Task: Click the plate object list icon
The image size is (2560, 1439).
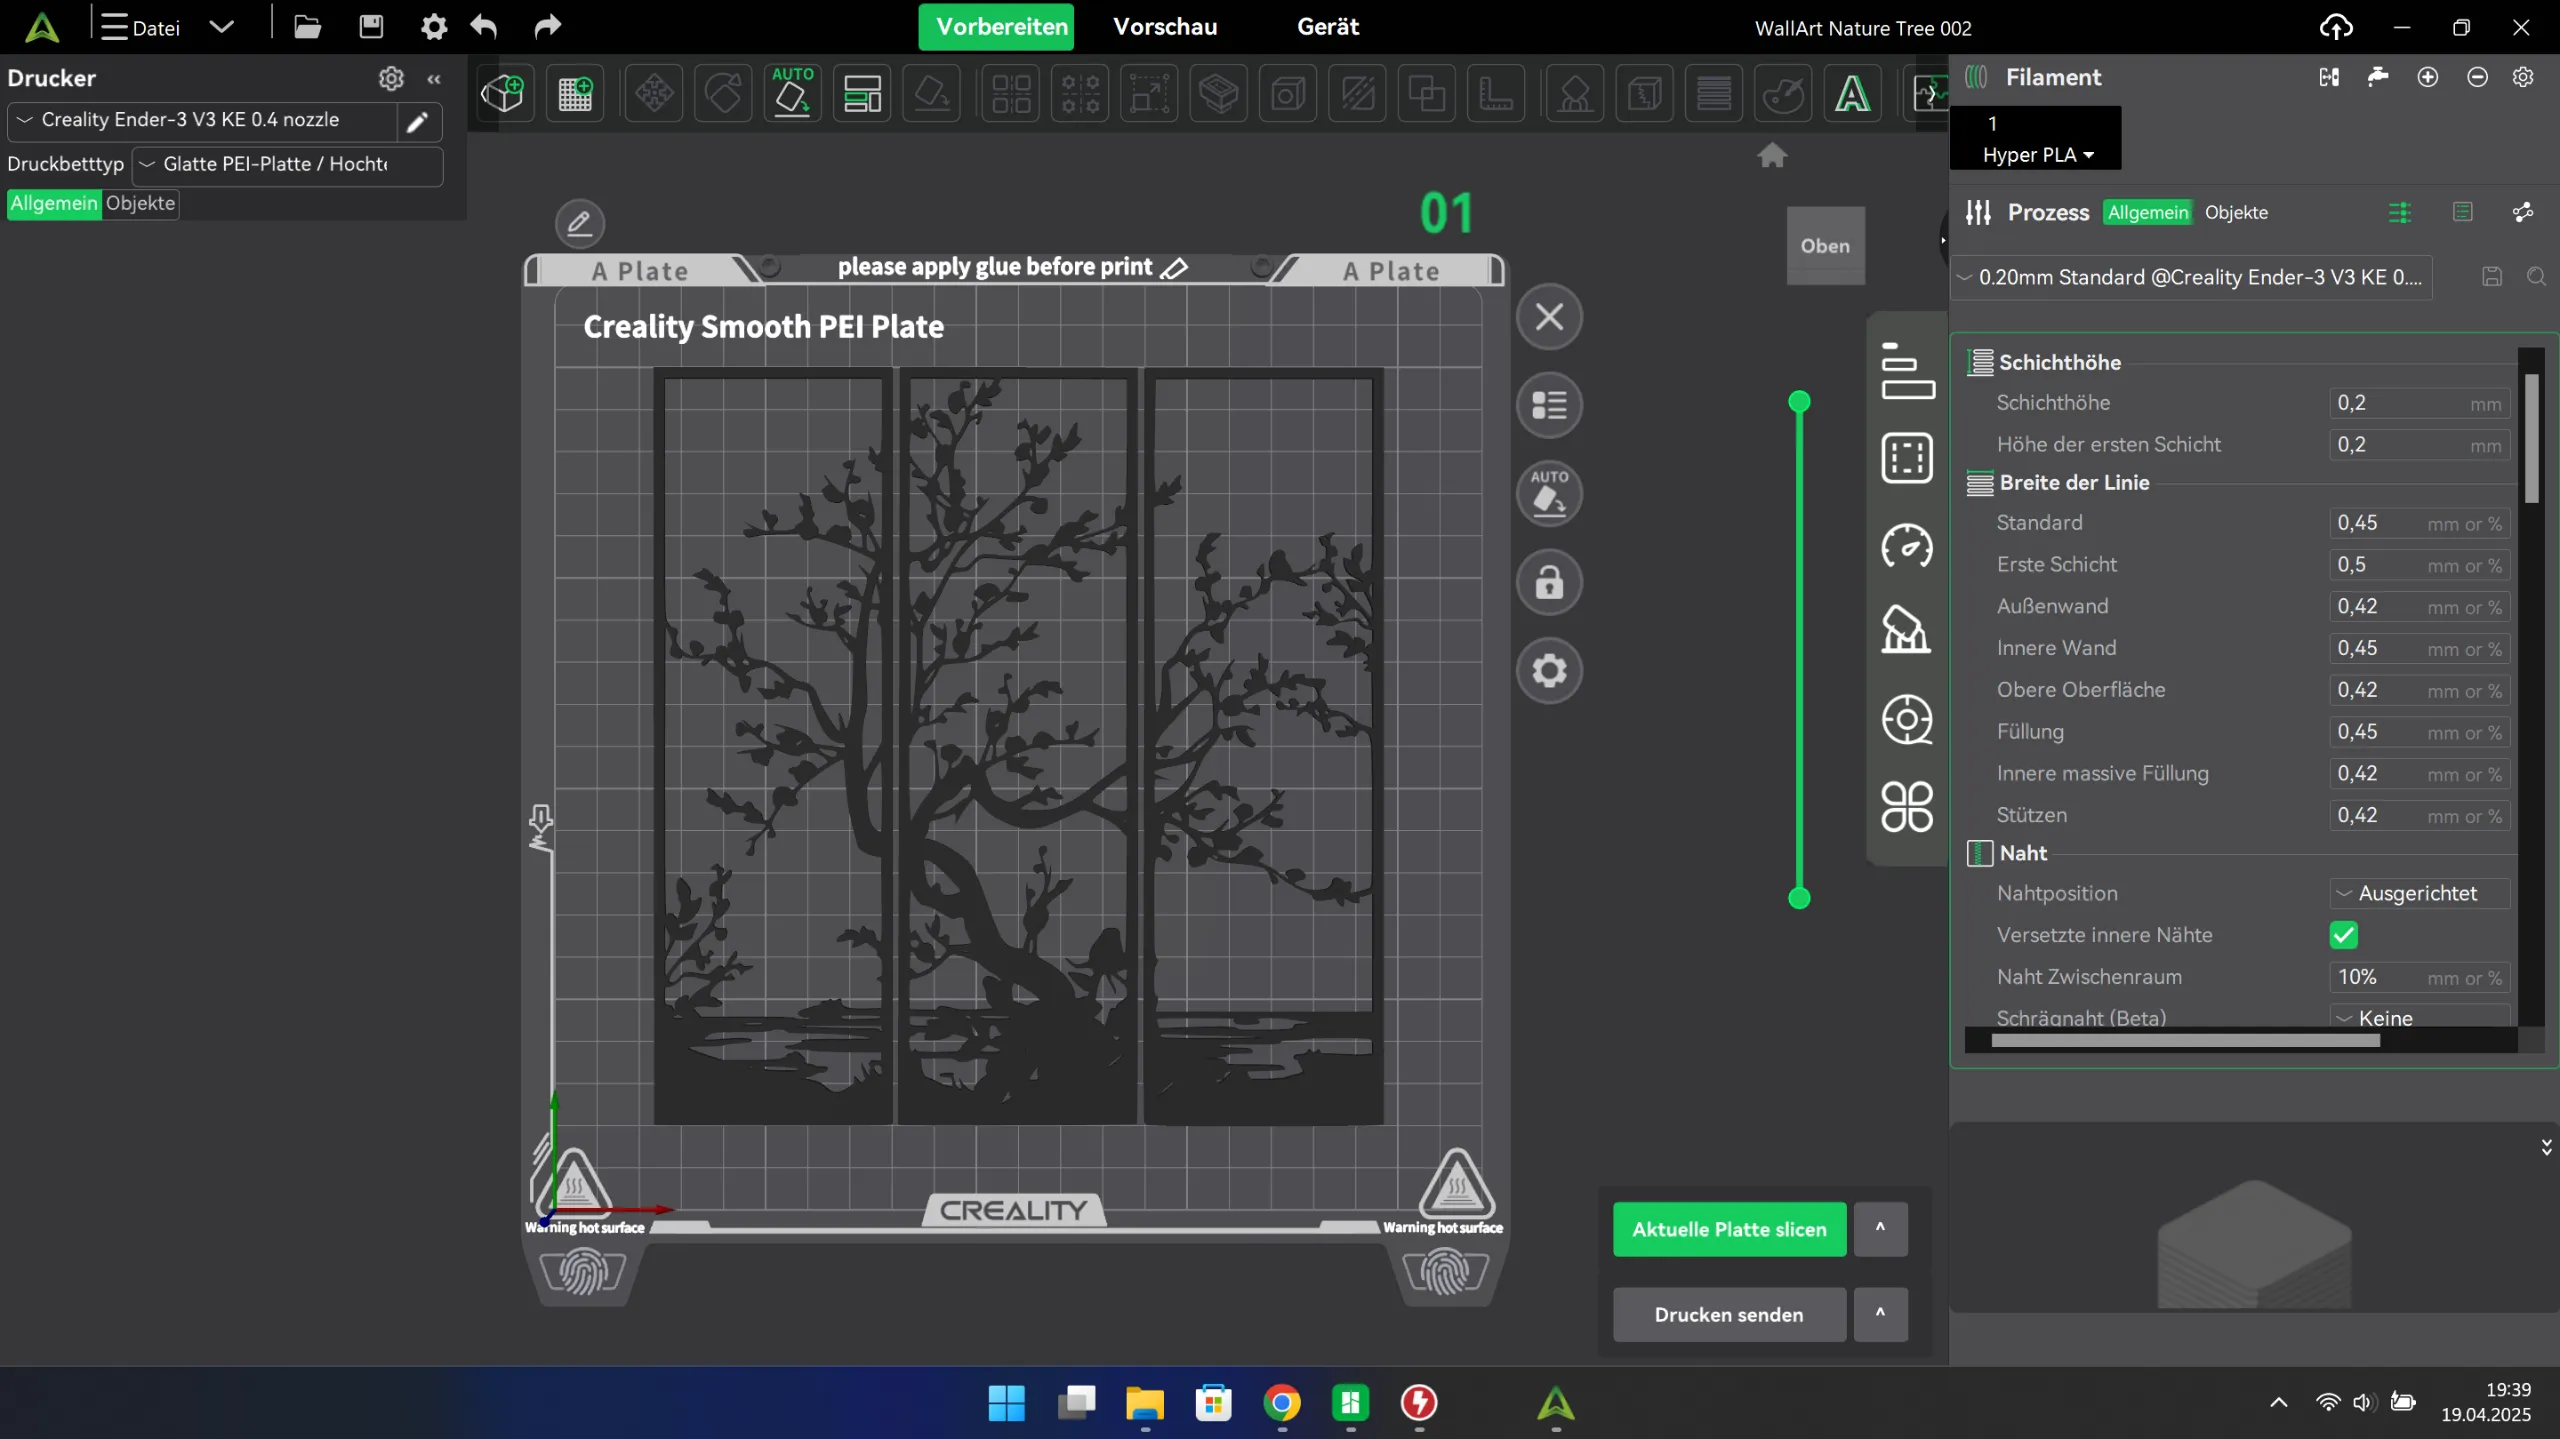Action: (x=1549, y=405)
